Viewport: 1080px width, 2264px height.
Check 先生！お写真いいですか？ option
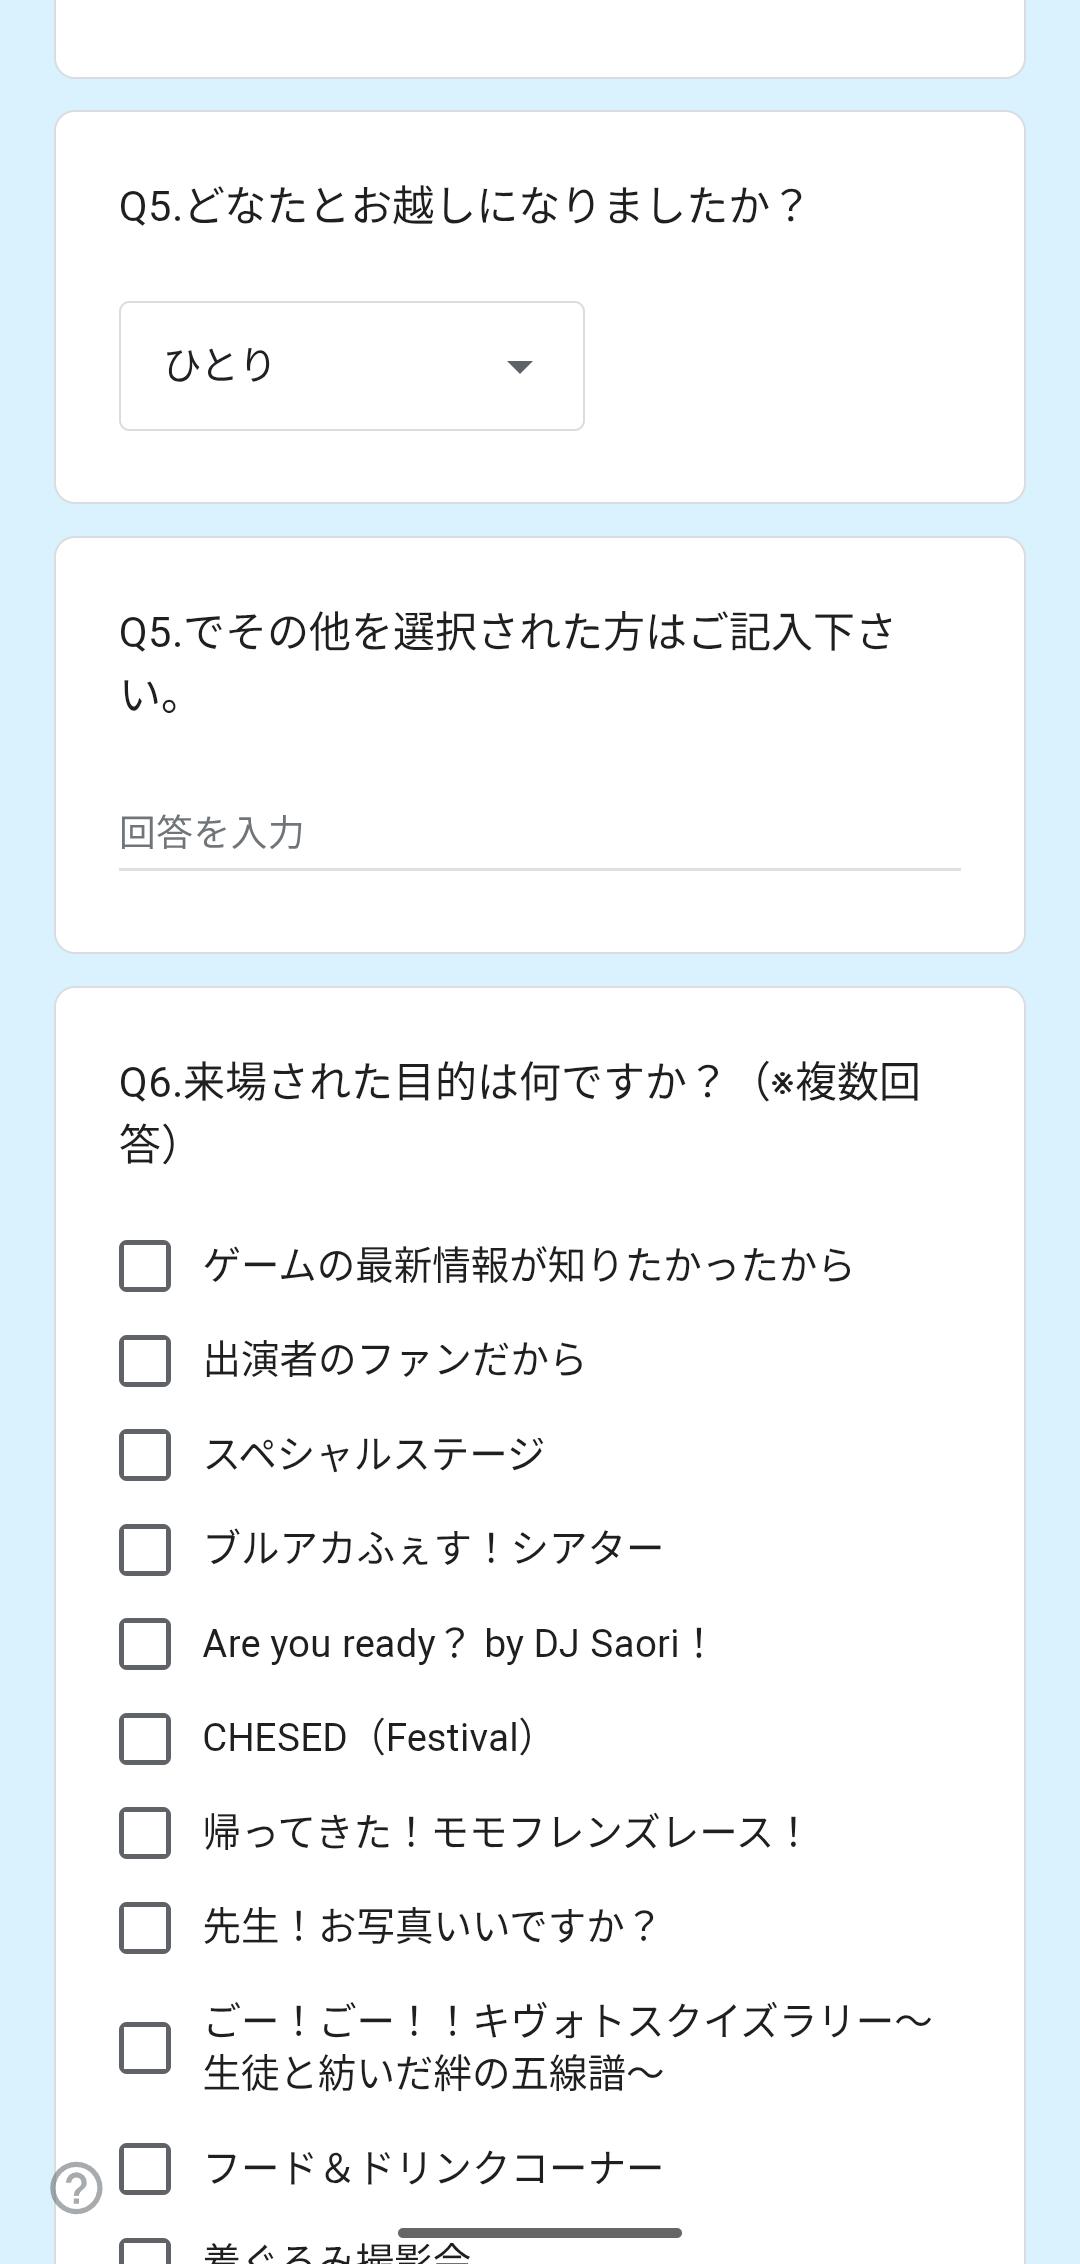(145, 1927)
